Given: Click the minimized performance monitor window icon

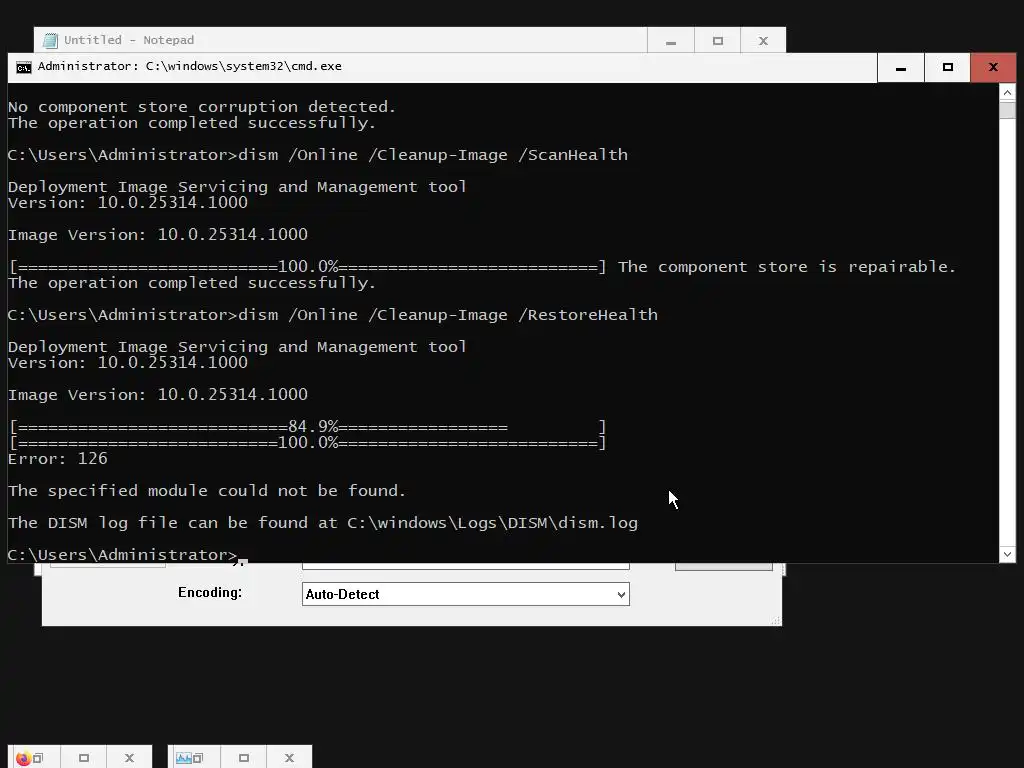Looking at the screenshot, I should click(184, 758).
